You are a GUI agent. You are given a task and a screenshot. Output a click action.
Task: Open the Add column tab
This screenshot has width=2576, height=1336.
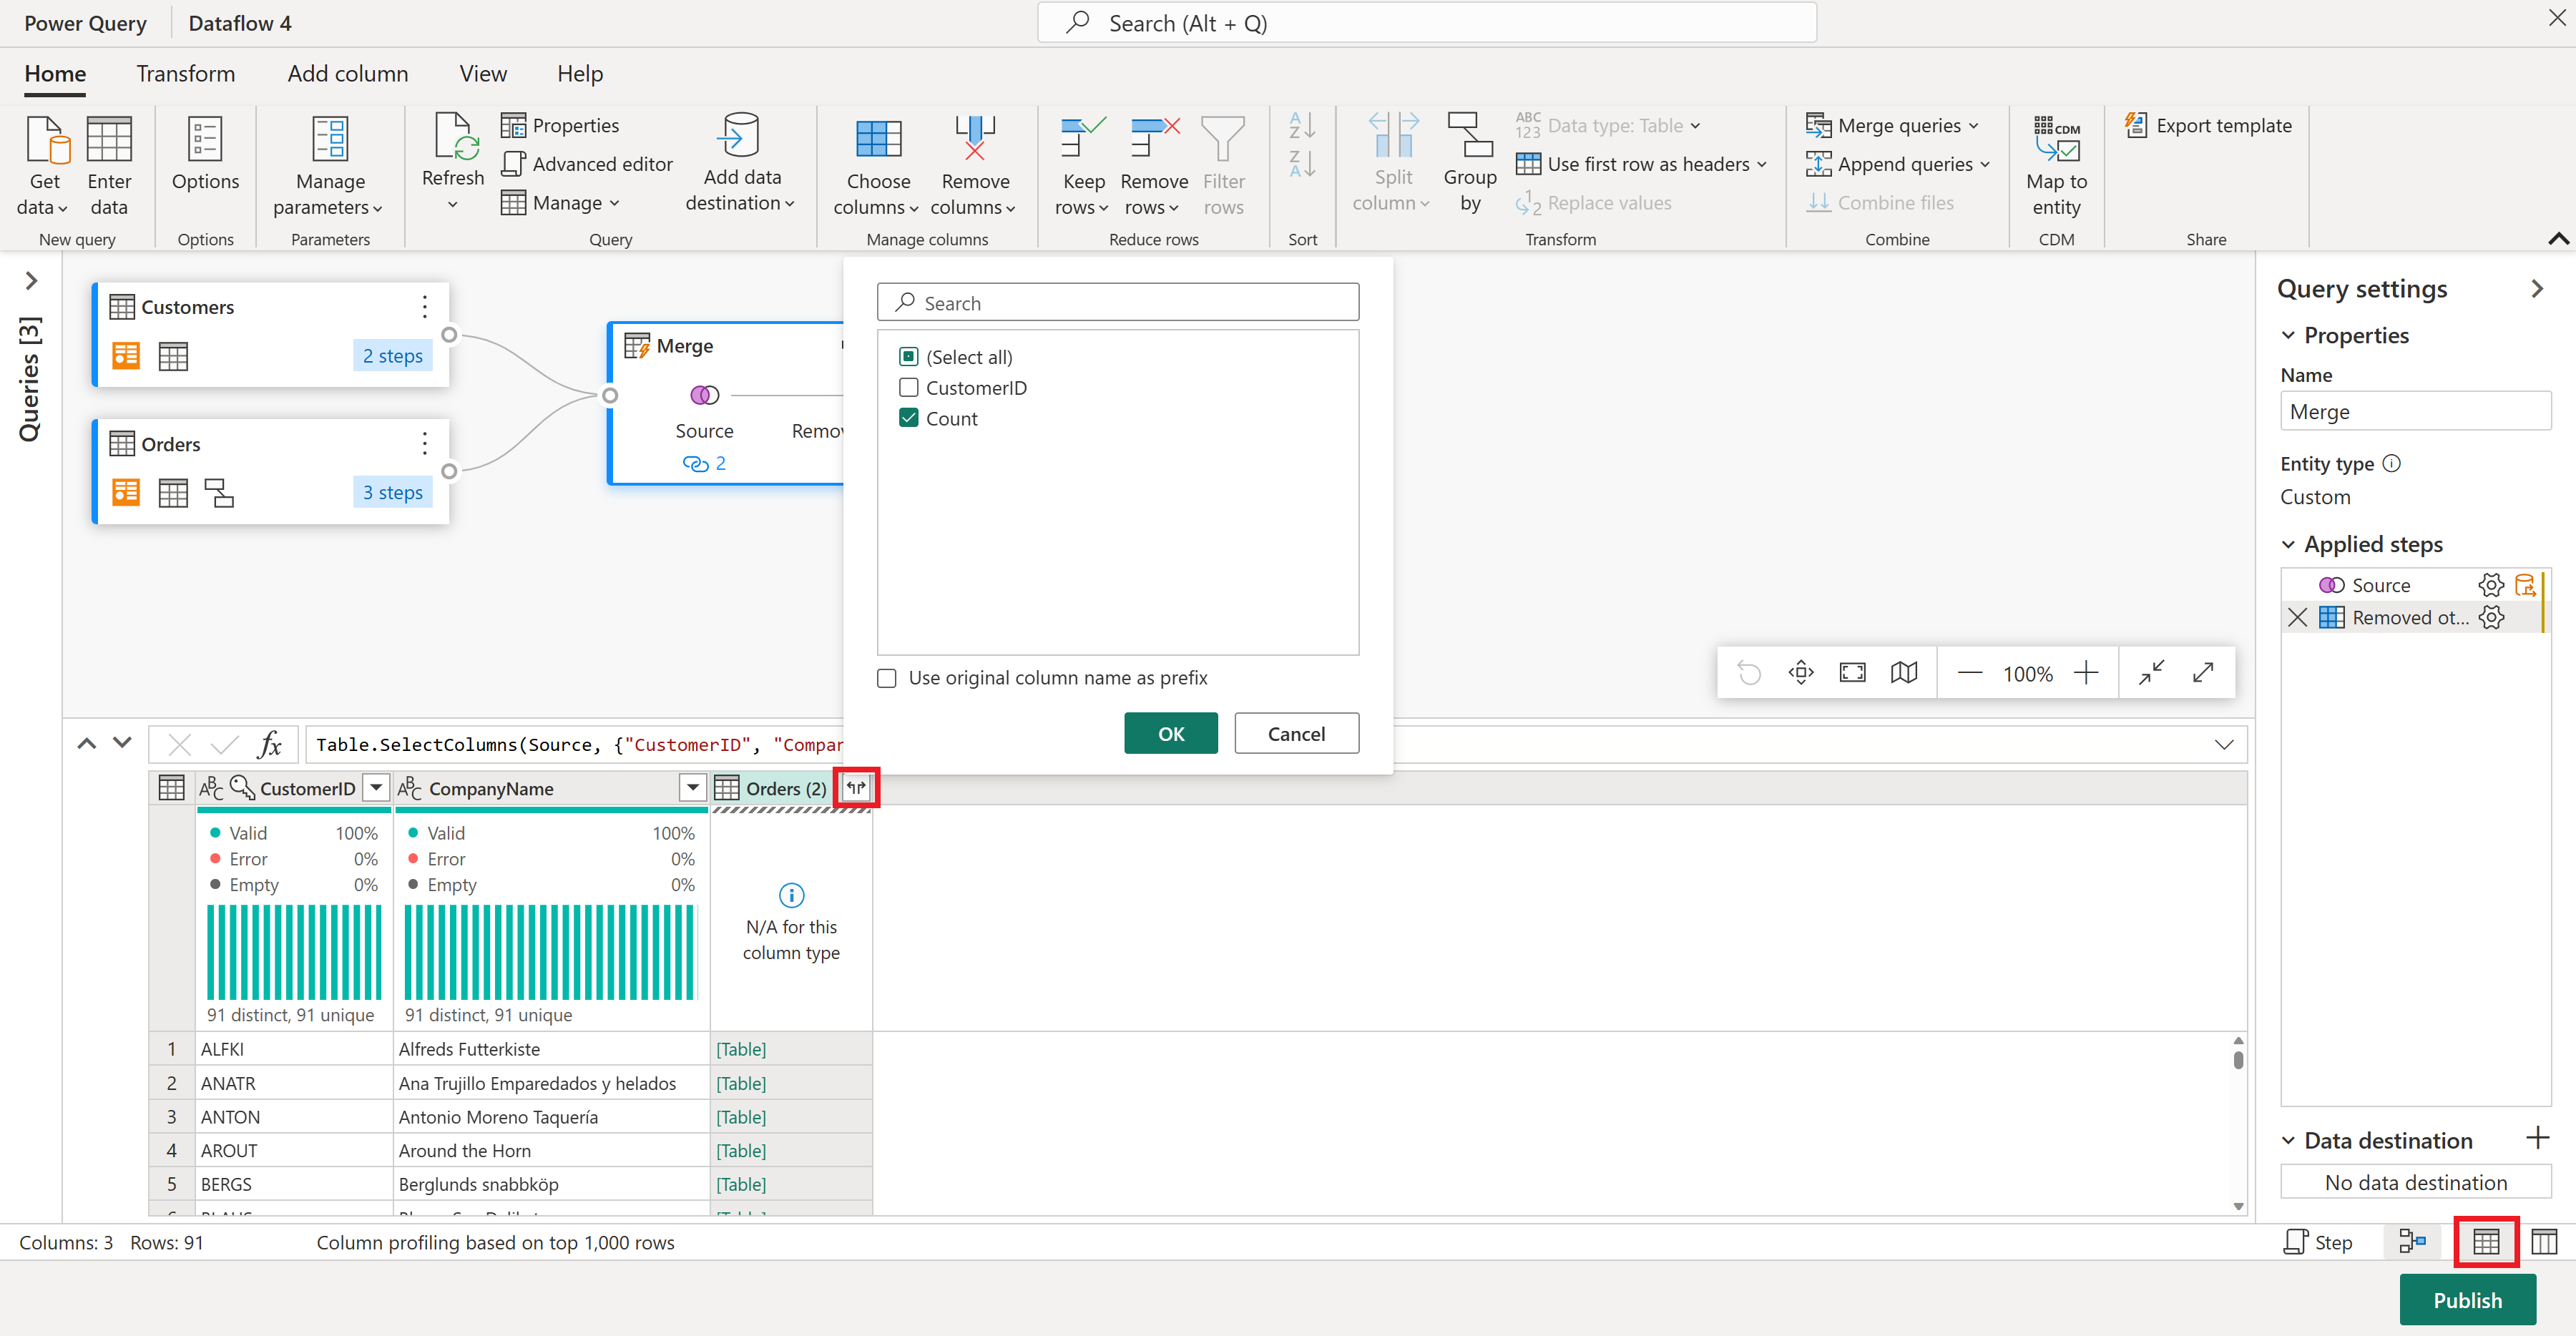point(347,73)
